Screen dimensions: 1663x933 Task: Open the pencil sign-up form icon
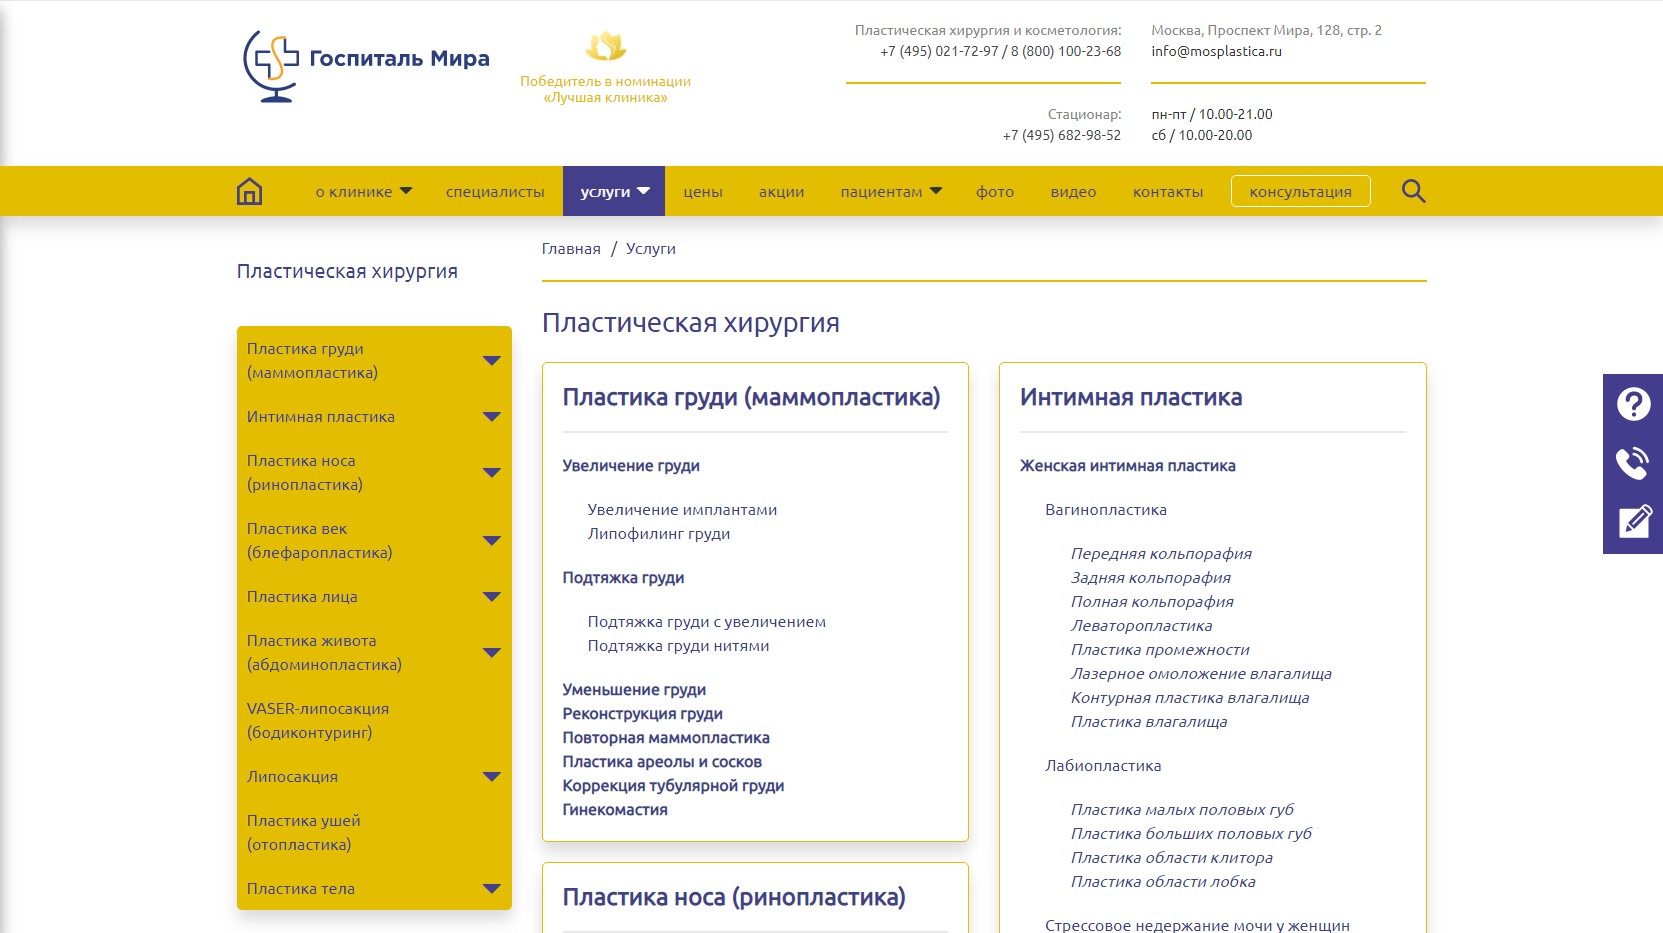click(x=1633, y=522)
